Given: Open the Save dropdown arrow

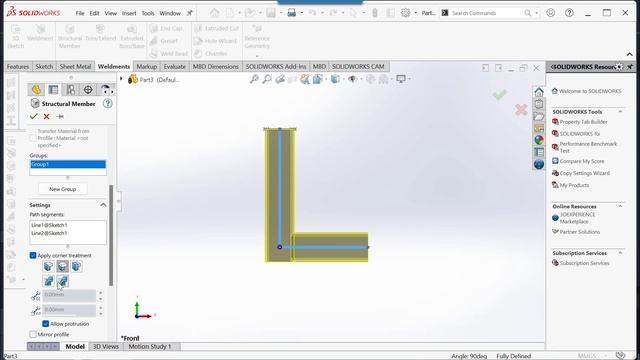Looking at the screenshot, I should coord(281,13).
